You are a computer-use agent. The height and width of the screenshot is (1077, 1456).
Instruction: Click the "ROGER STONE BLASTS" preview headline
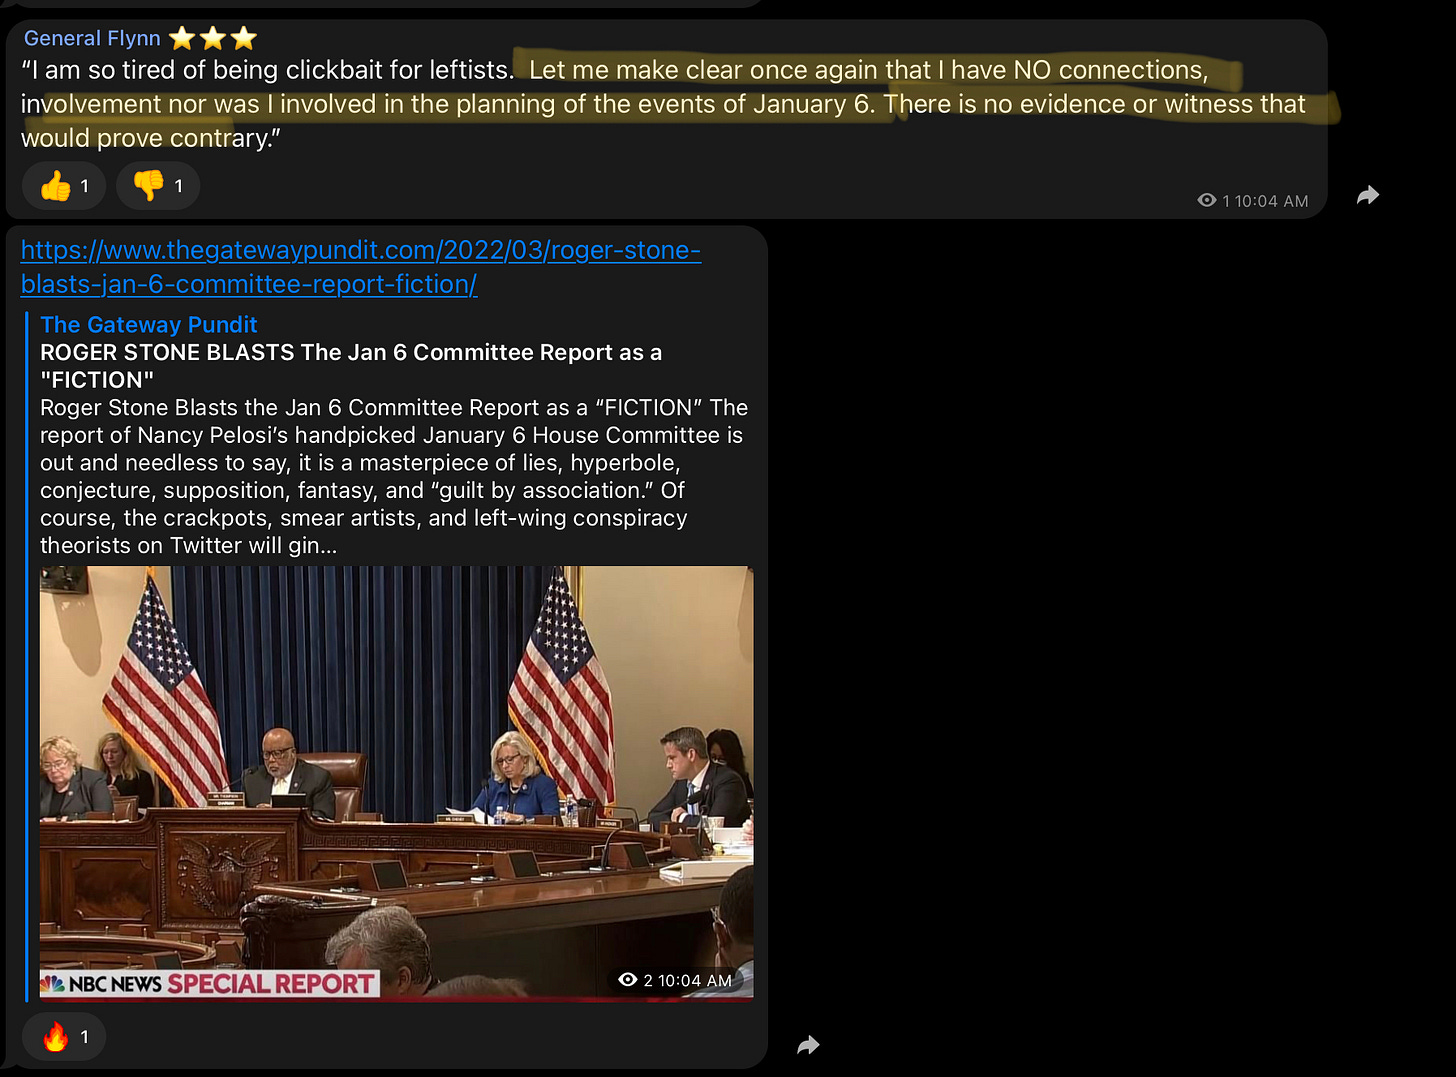[x=351, y=366]
